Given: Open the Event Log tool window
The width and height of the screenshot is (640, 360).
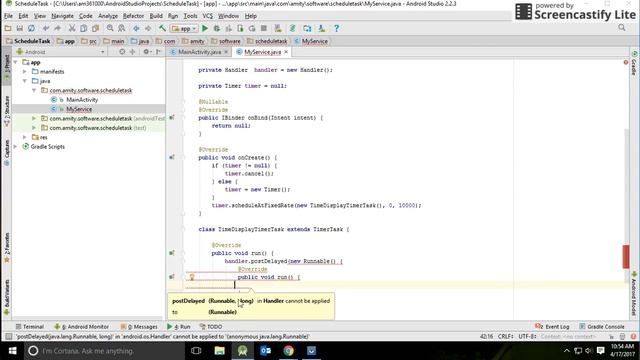Looking at the screenshot, I should tap(552, 327).
